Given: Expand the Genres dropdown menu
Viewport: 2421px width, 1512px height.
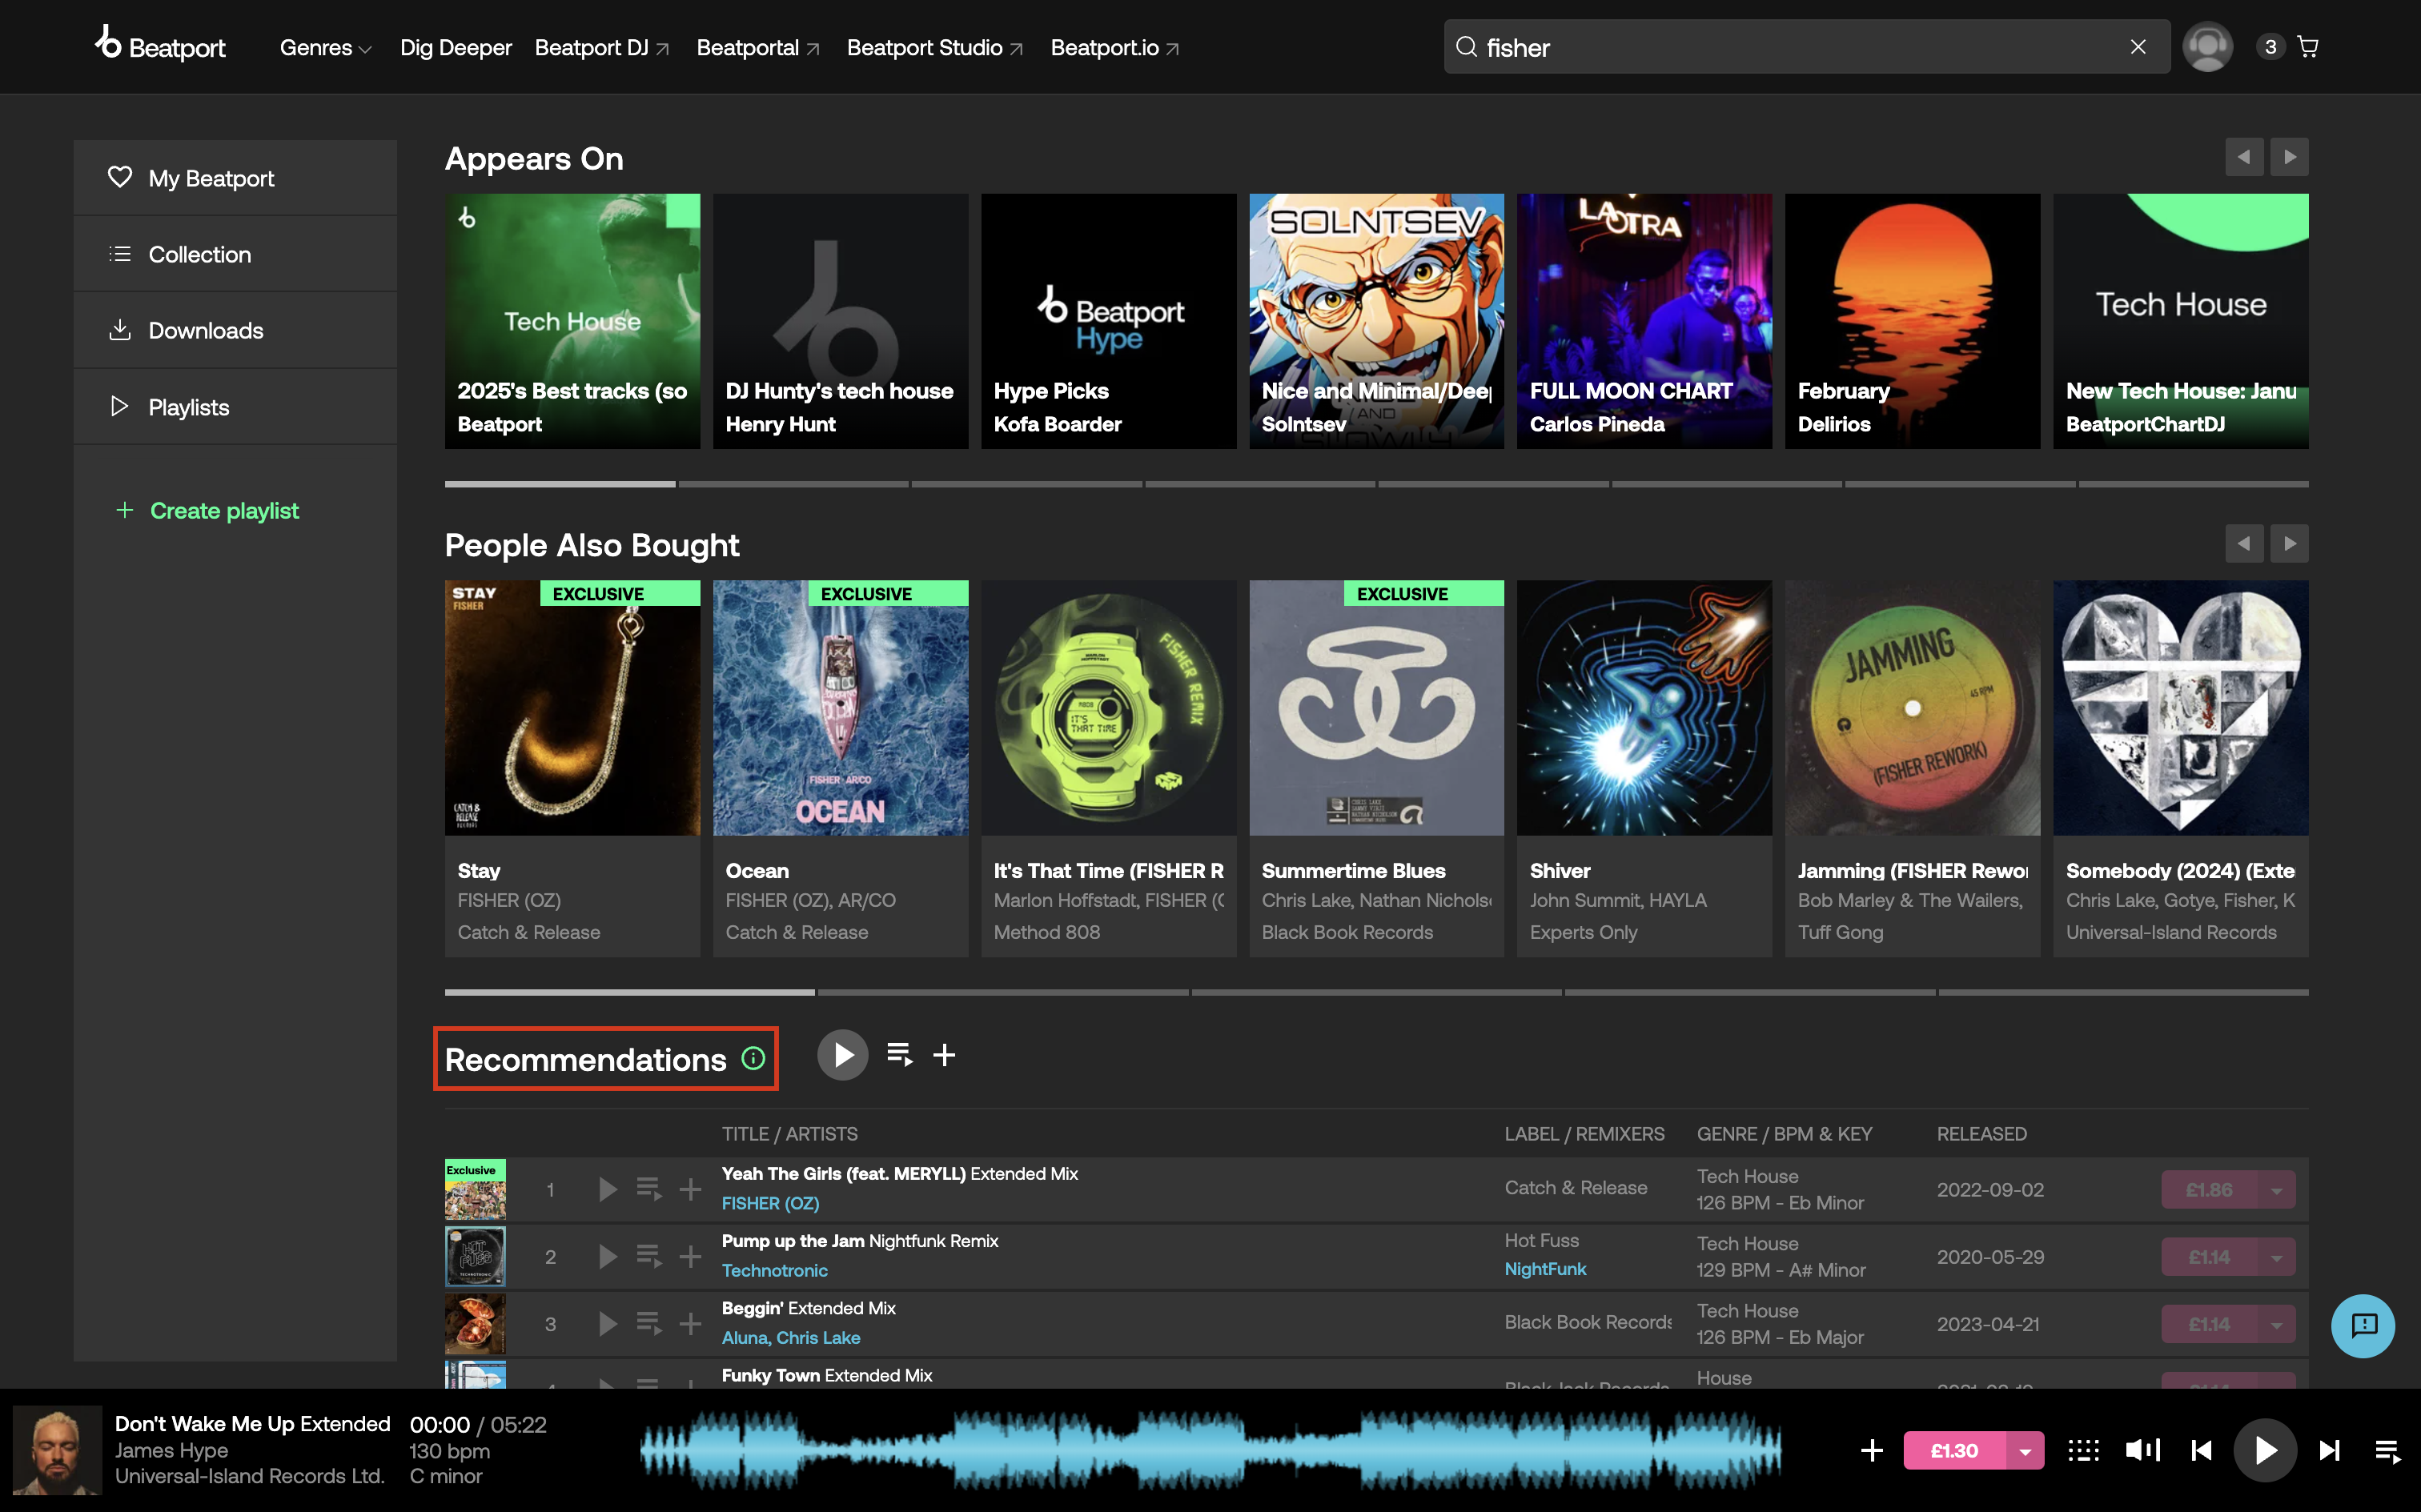Looking at the screenshot, I should pos(325,48).
